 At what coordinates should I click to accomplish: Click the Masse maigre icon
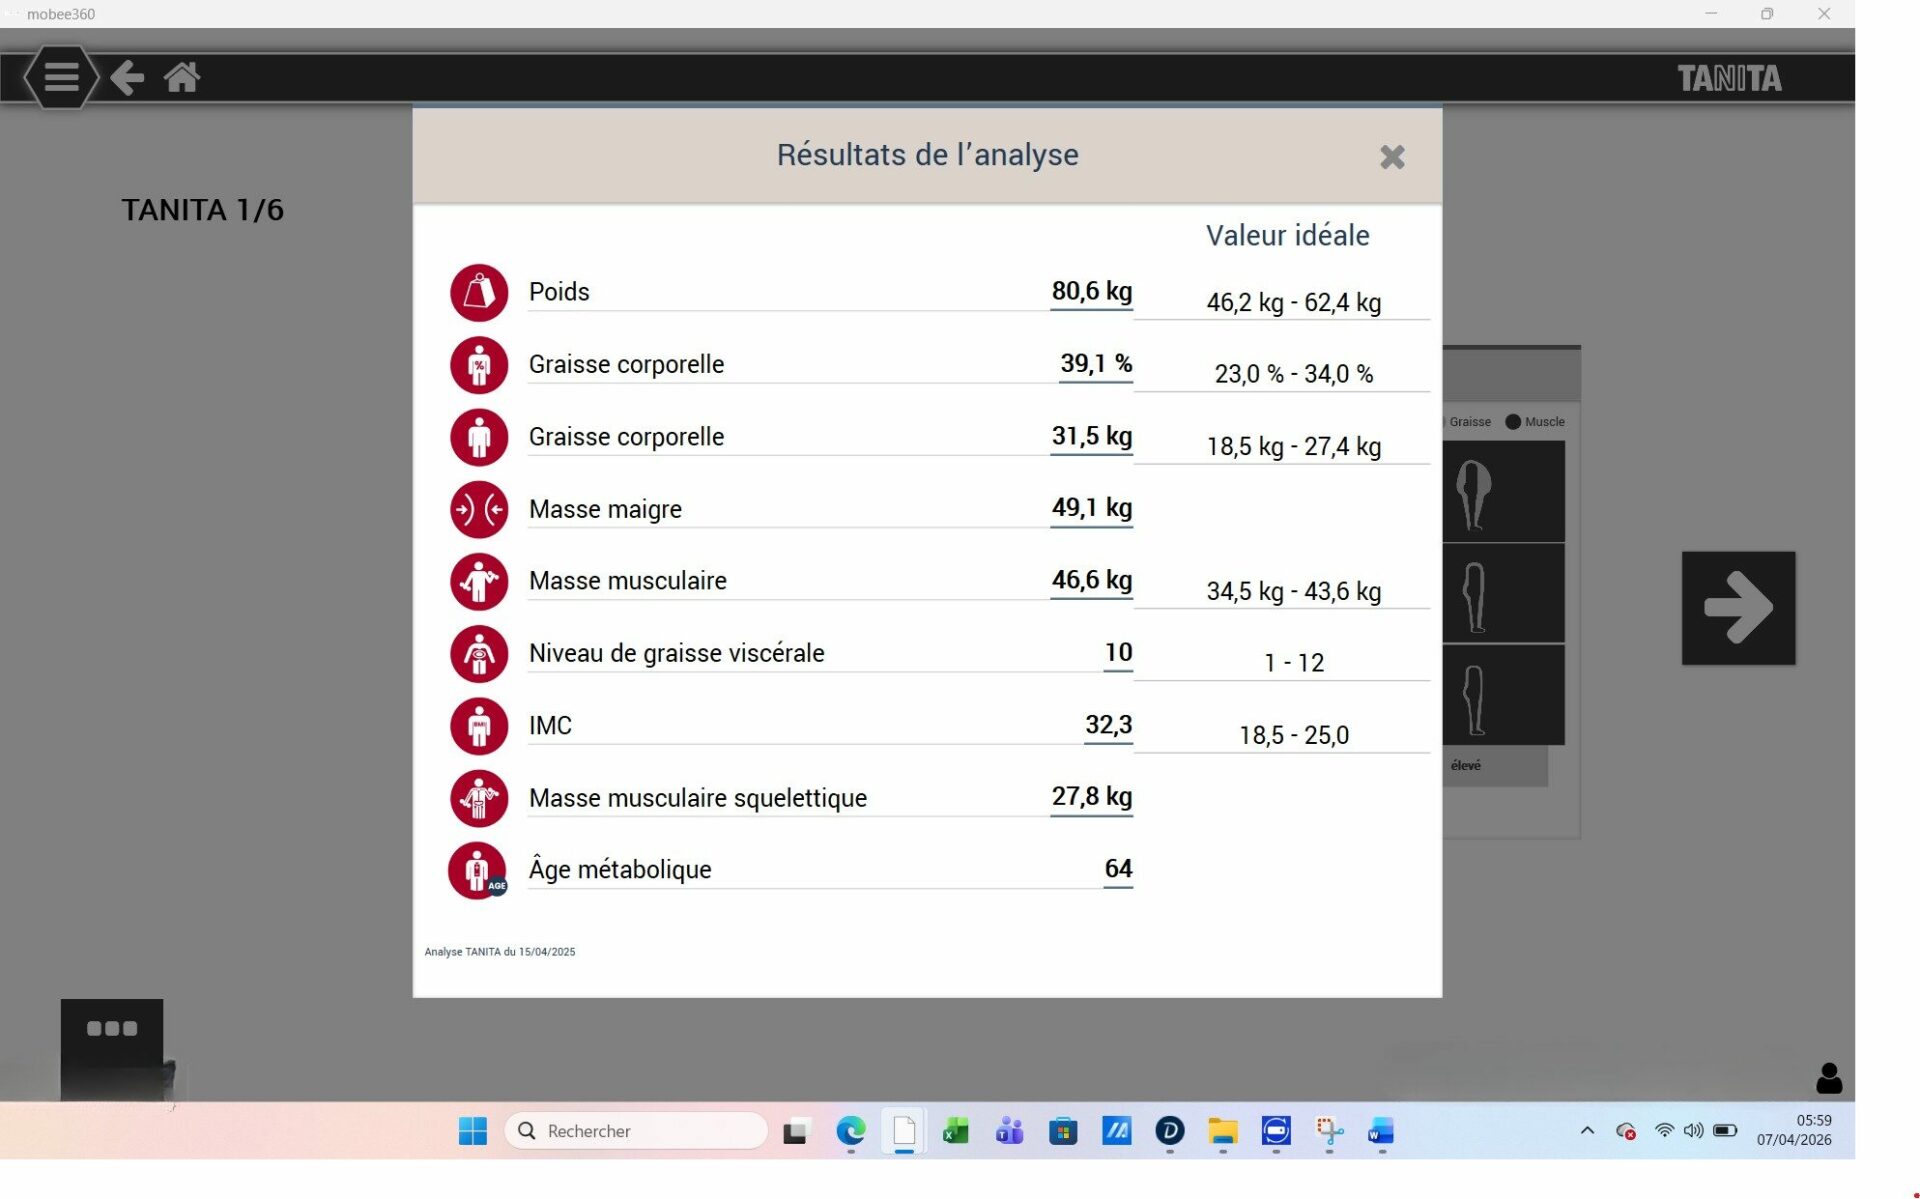point(479,510)
